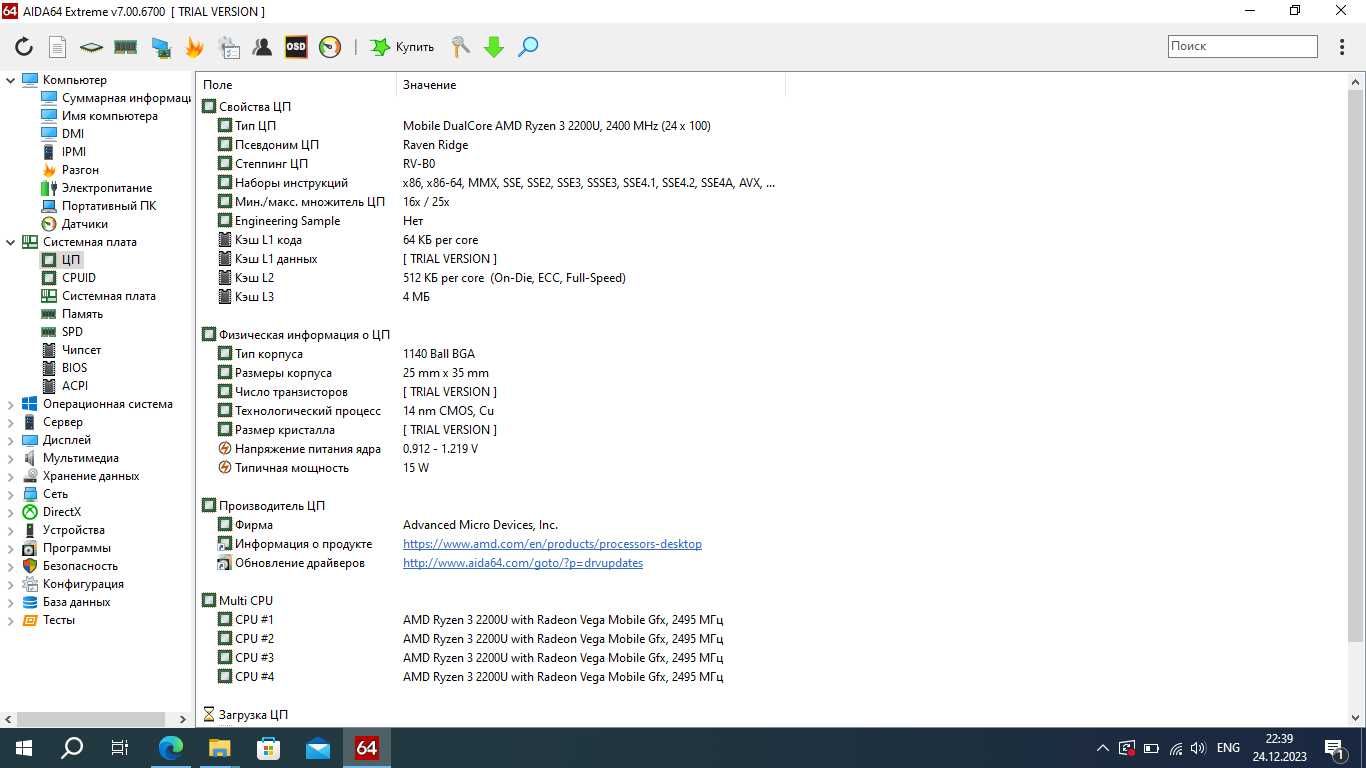Image resolution: width=1366 pixels, height=768 pixels.
Task: Launch the flame stability test icon
Action: pyautogui.click(x=194, y=47)
